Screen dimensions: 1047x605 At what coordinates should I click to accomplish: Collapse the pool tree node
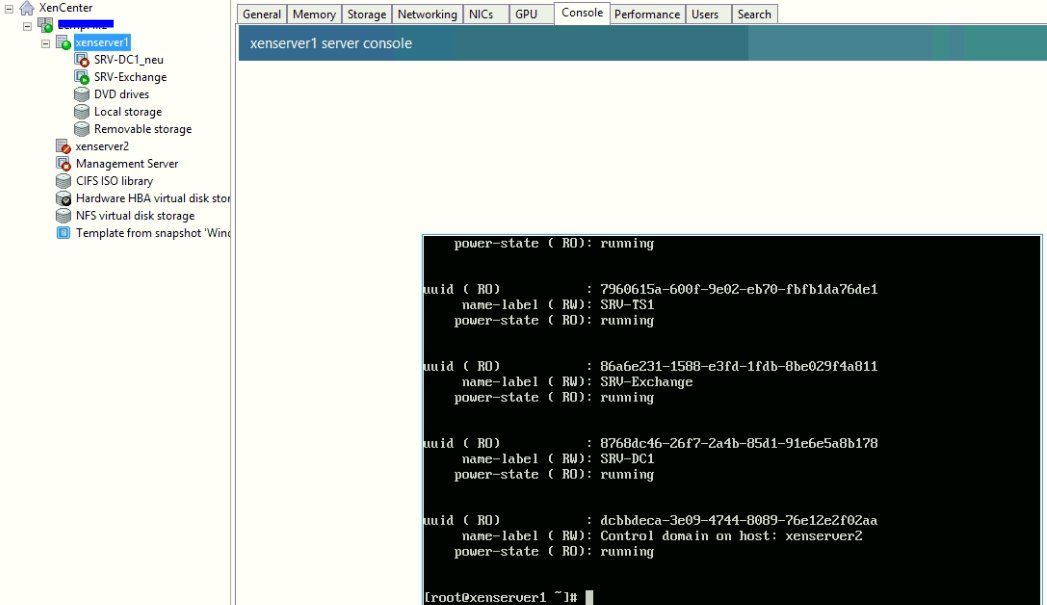point(27,26)
